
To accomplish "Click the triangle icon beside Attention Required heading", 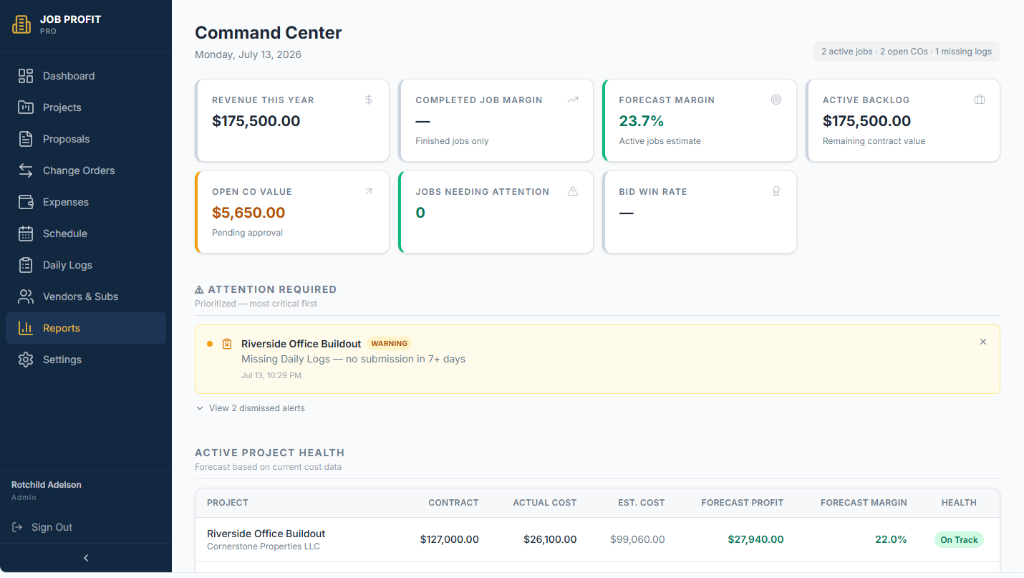I will coord(199,289).
